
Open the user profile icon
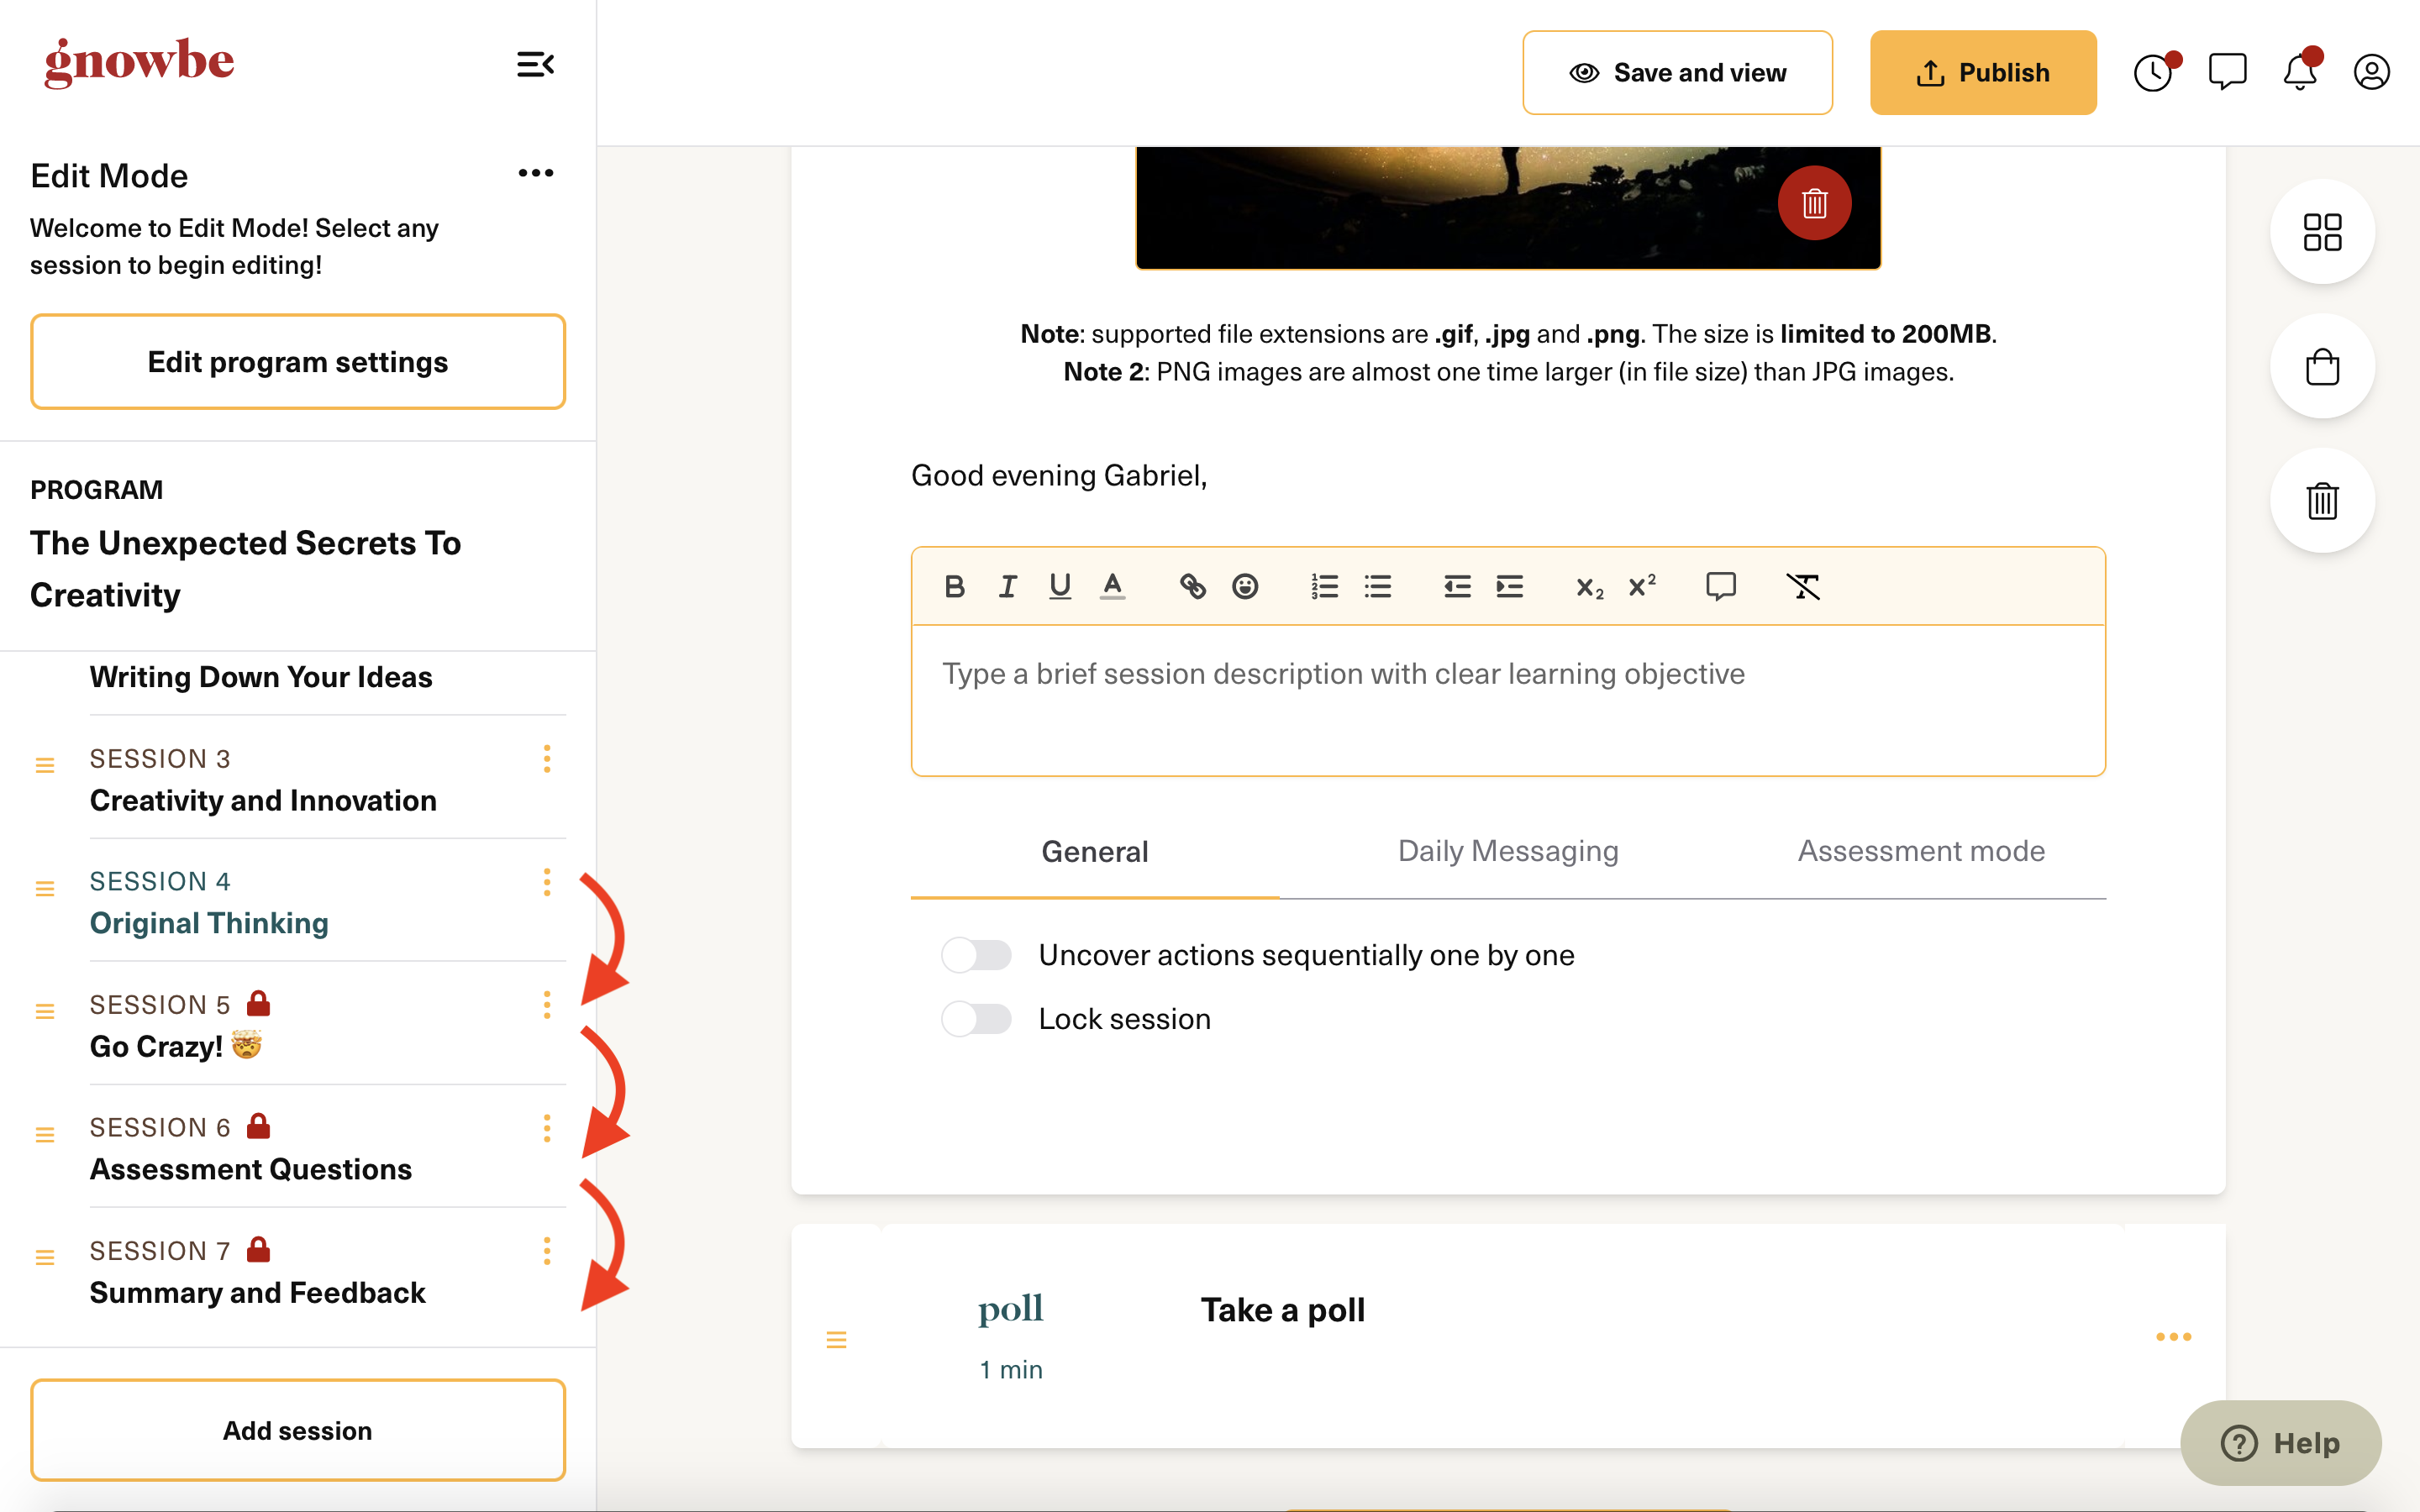pyautogui.click(x=2371, y=72)
